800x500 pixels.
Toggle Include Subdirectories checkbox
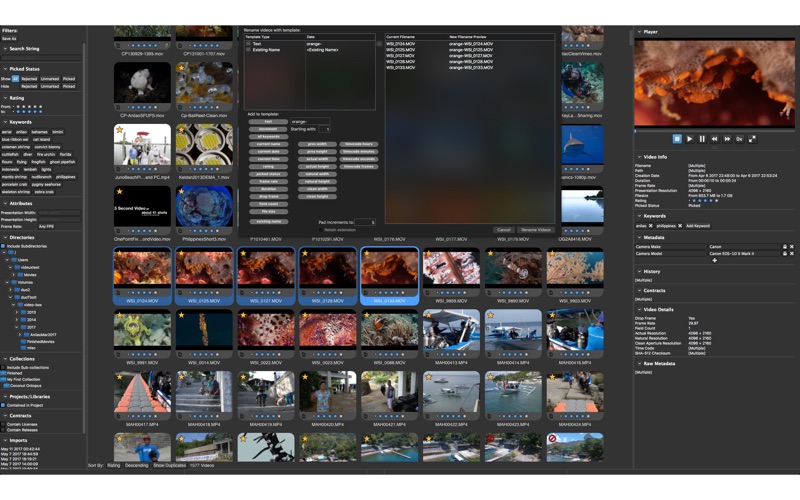coord(3,246)
